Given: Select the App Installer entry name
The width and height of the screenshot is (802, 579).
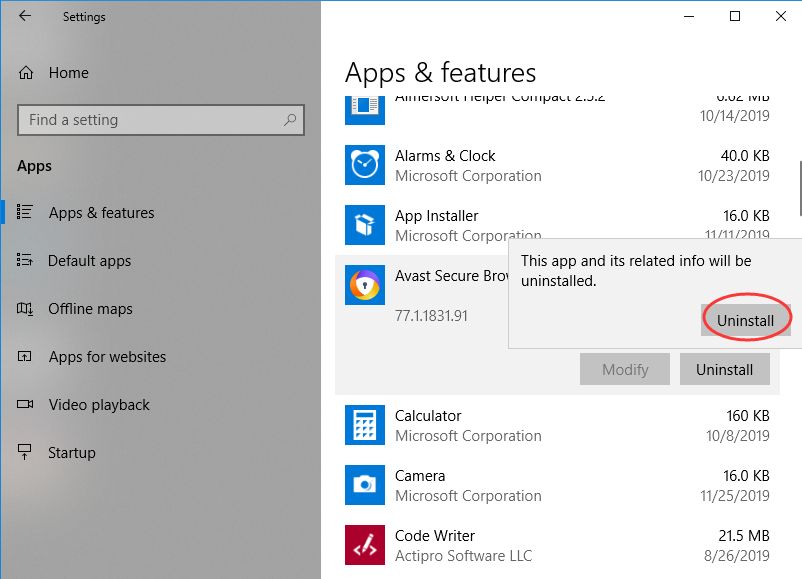Looking at the screenshot, I should click(436, 216).
